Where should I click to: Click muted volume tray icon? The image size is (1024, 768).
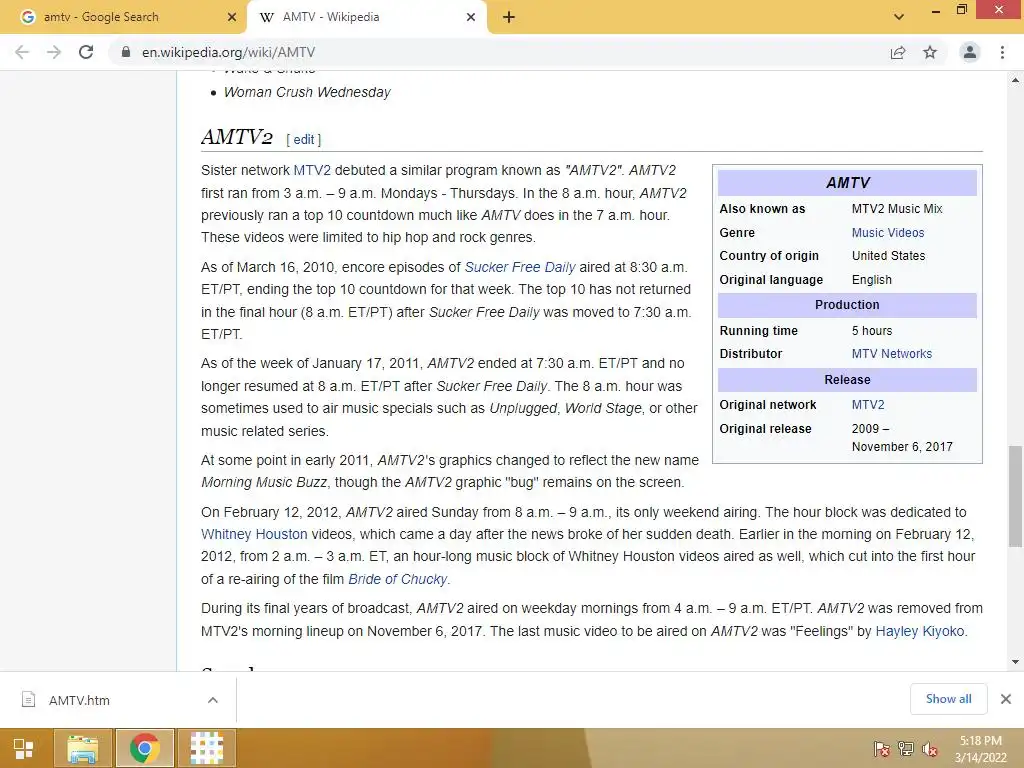[930, 748]
